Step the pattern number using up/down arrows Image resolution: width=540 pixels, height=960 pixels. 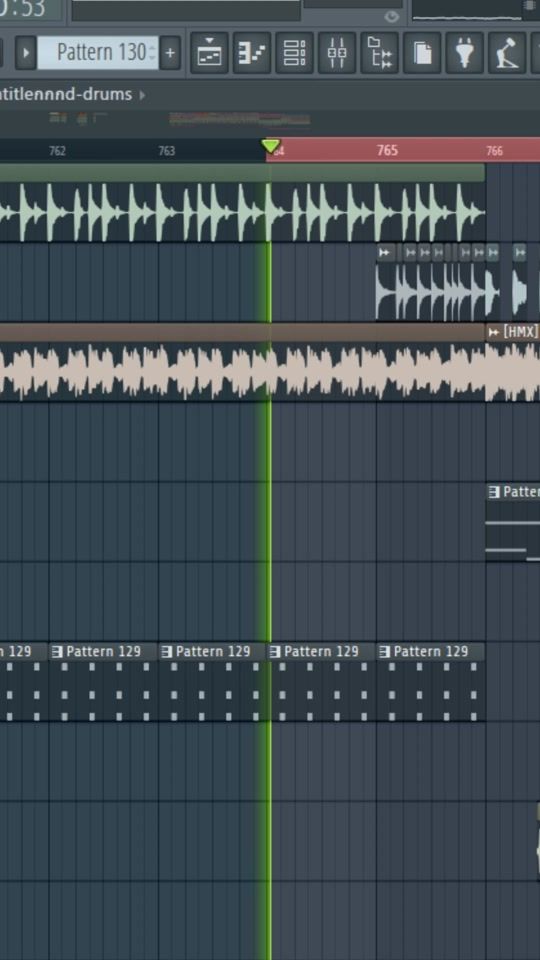pyautogui.click(x=152, y=53)
